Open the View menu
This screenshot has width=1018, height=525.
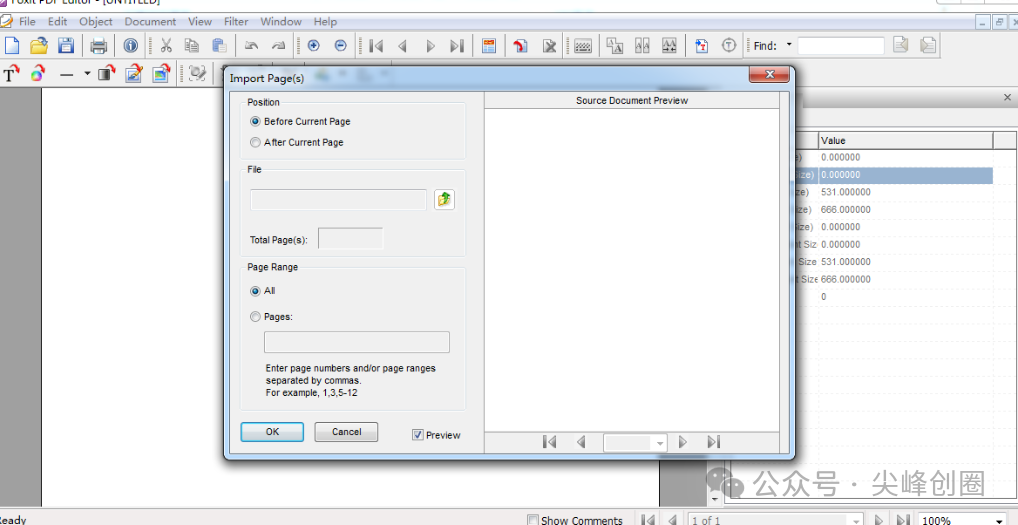pos(200,21)
